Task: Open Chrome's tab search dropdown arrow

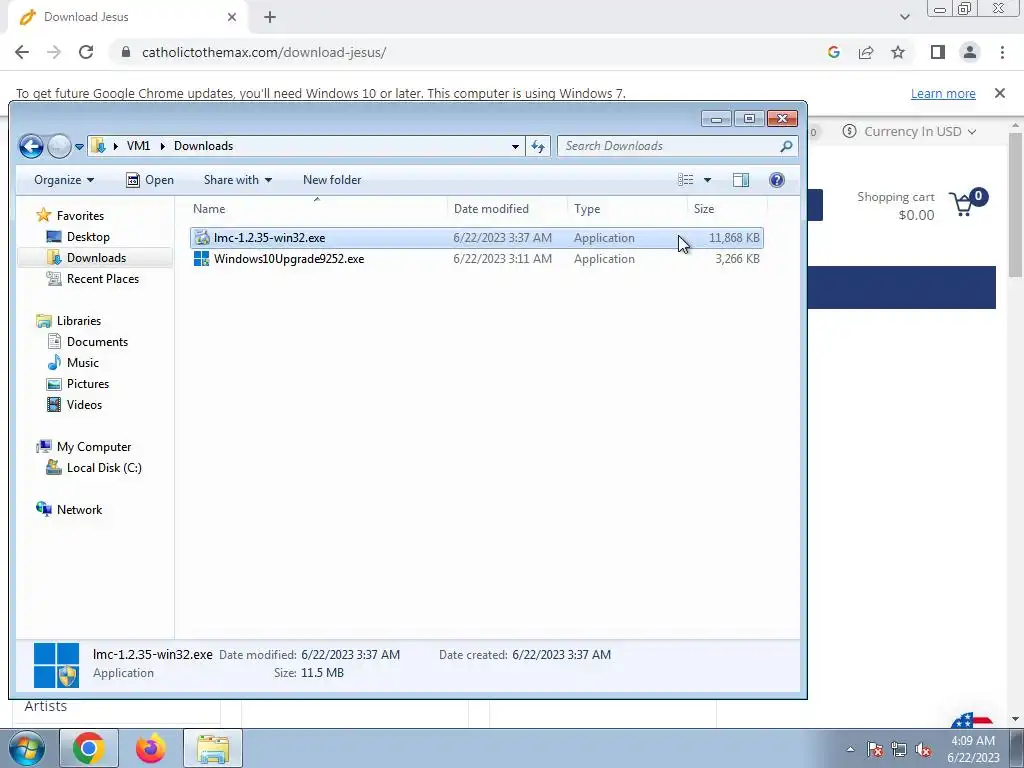Action: click(904, 17)
